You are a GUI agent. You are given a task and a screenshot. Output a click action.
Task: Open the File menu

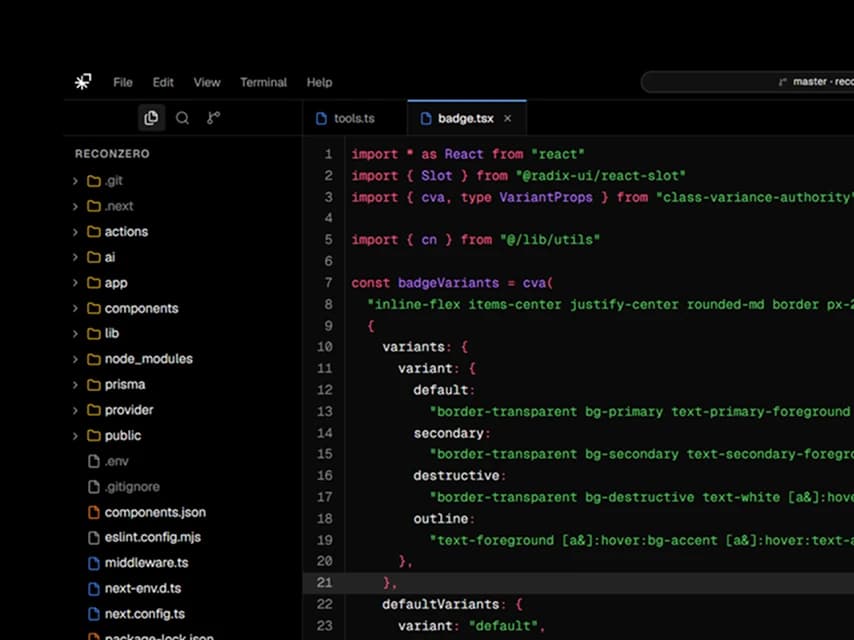(123, 82)
